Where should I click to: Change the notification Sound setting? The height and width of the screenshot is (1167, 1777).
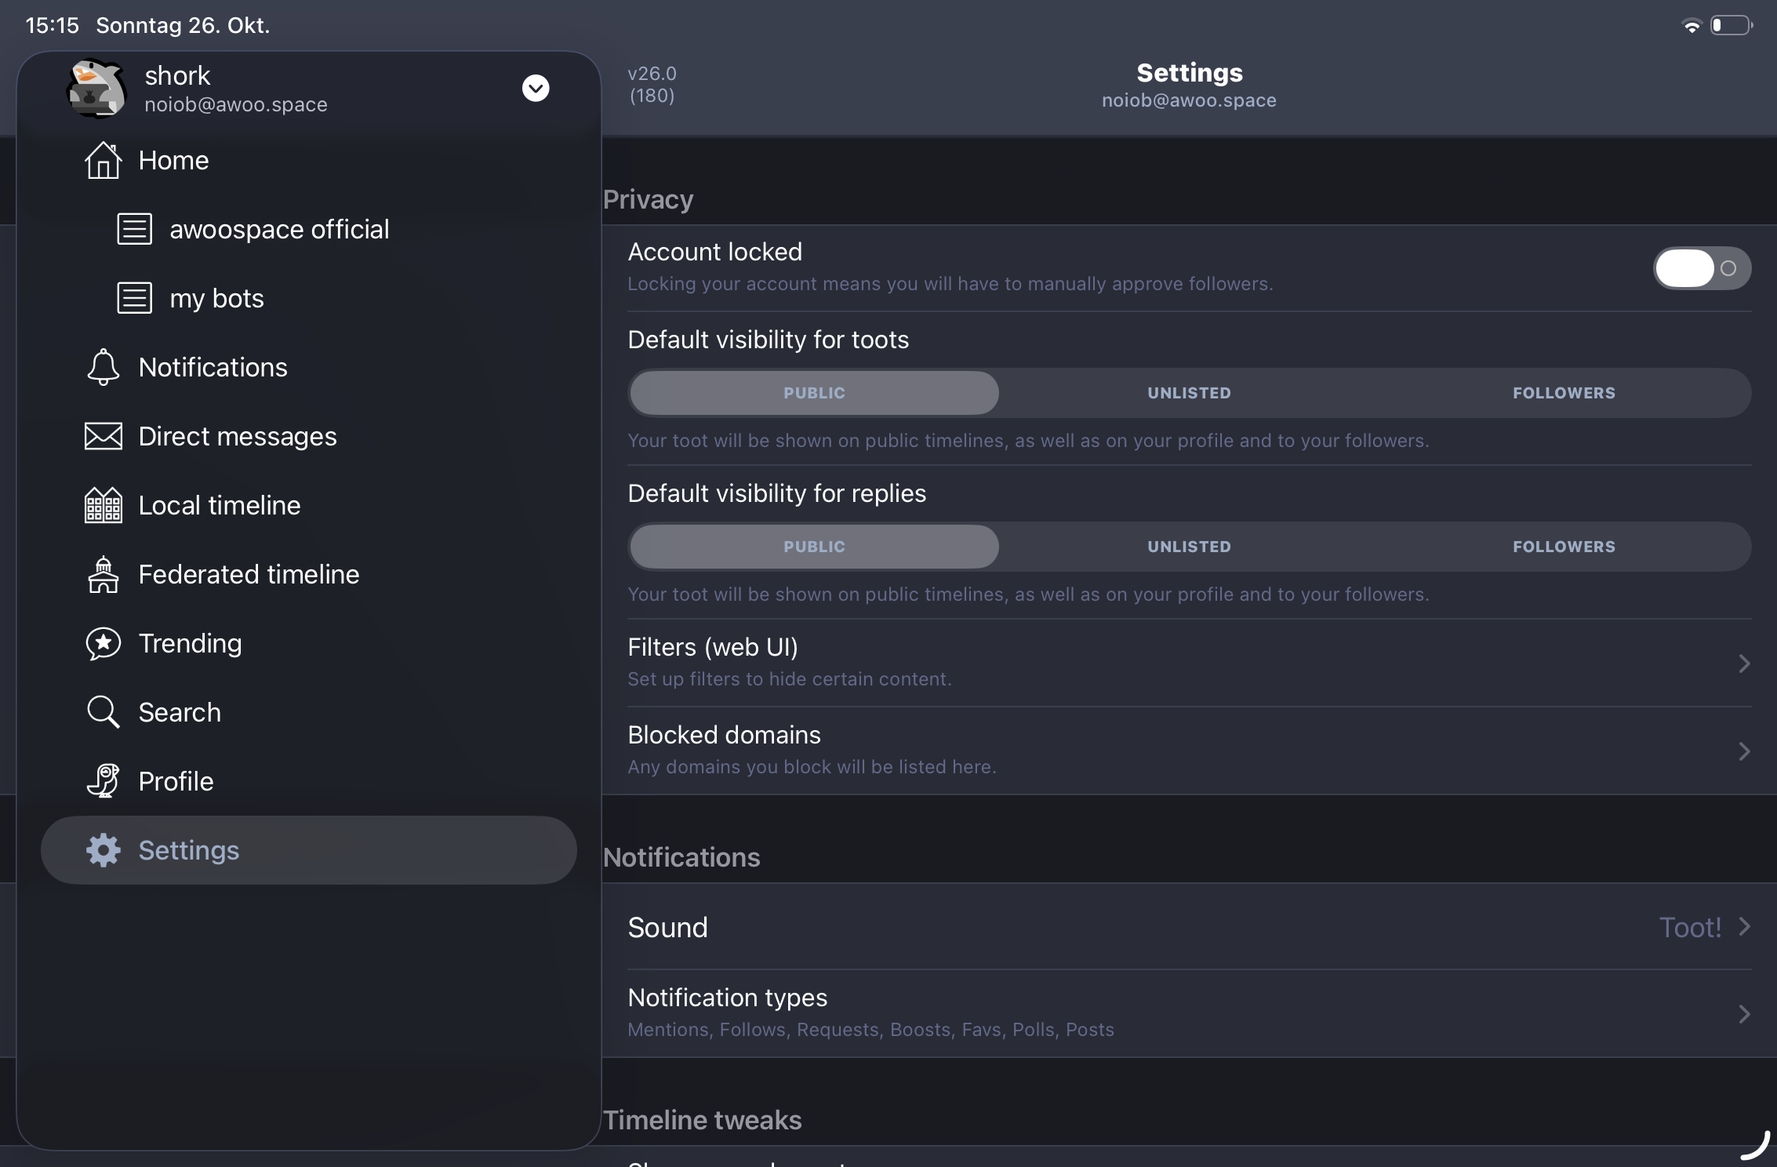pyautogui.click(x=1188, y=927)
